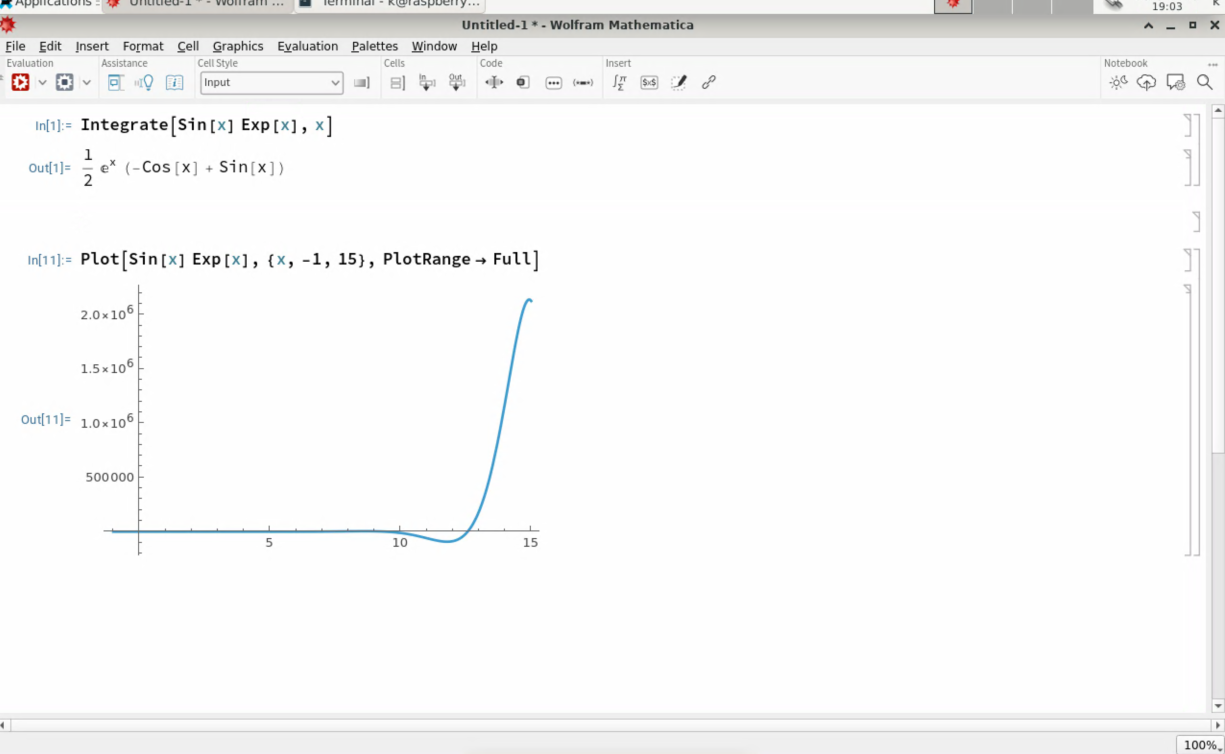Toggle the In input cells visibility icon

point(427,83)
